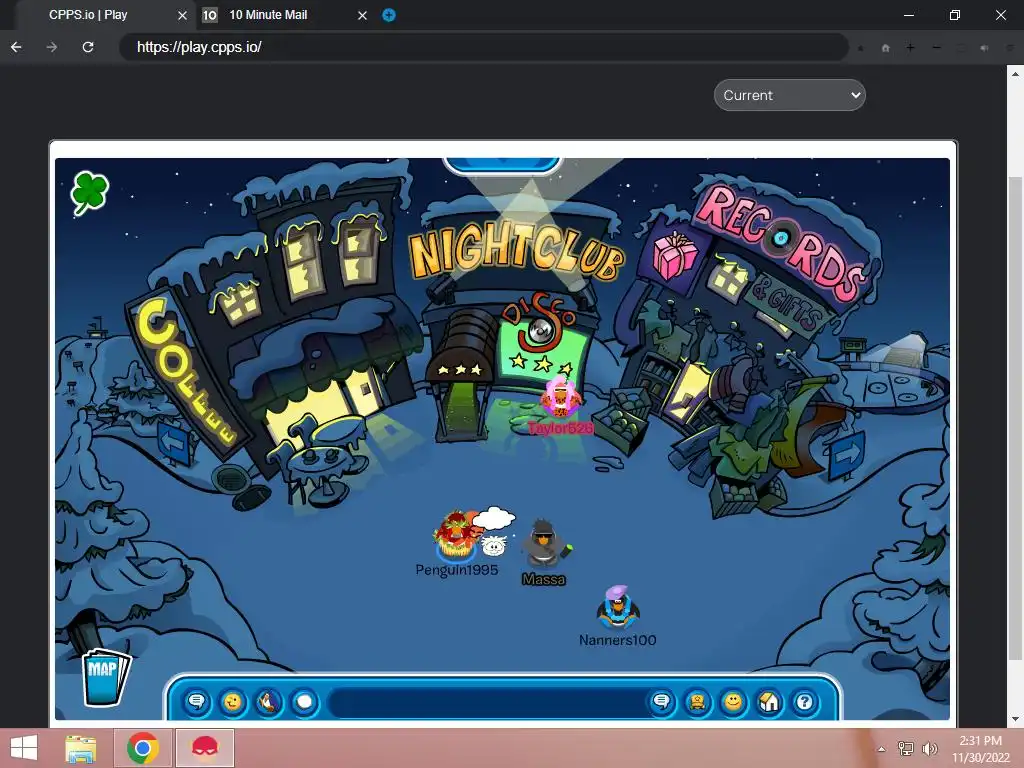Click the right arrow direction sign

point(846,454)
